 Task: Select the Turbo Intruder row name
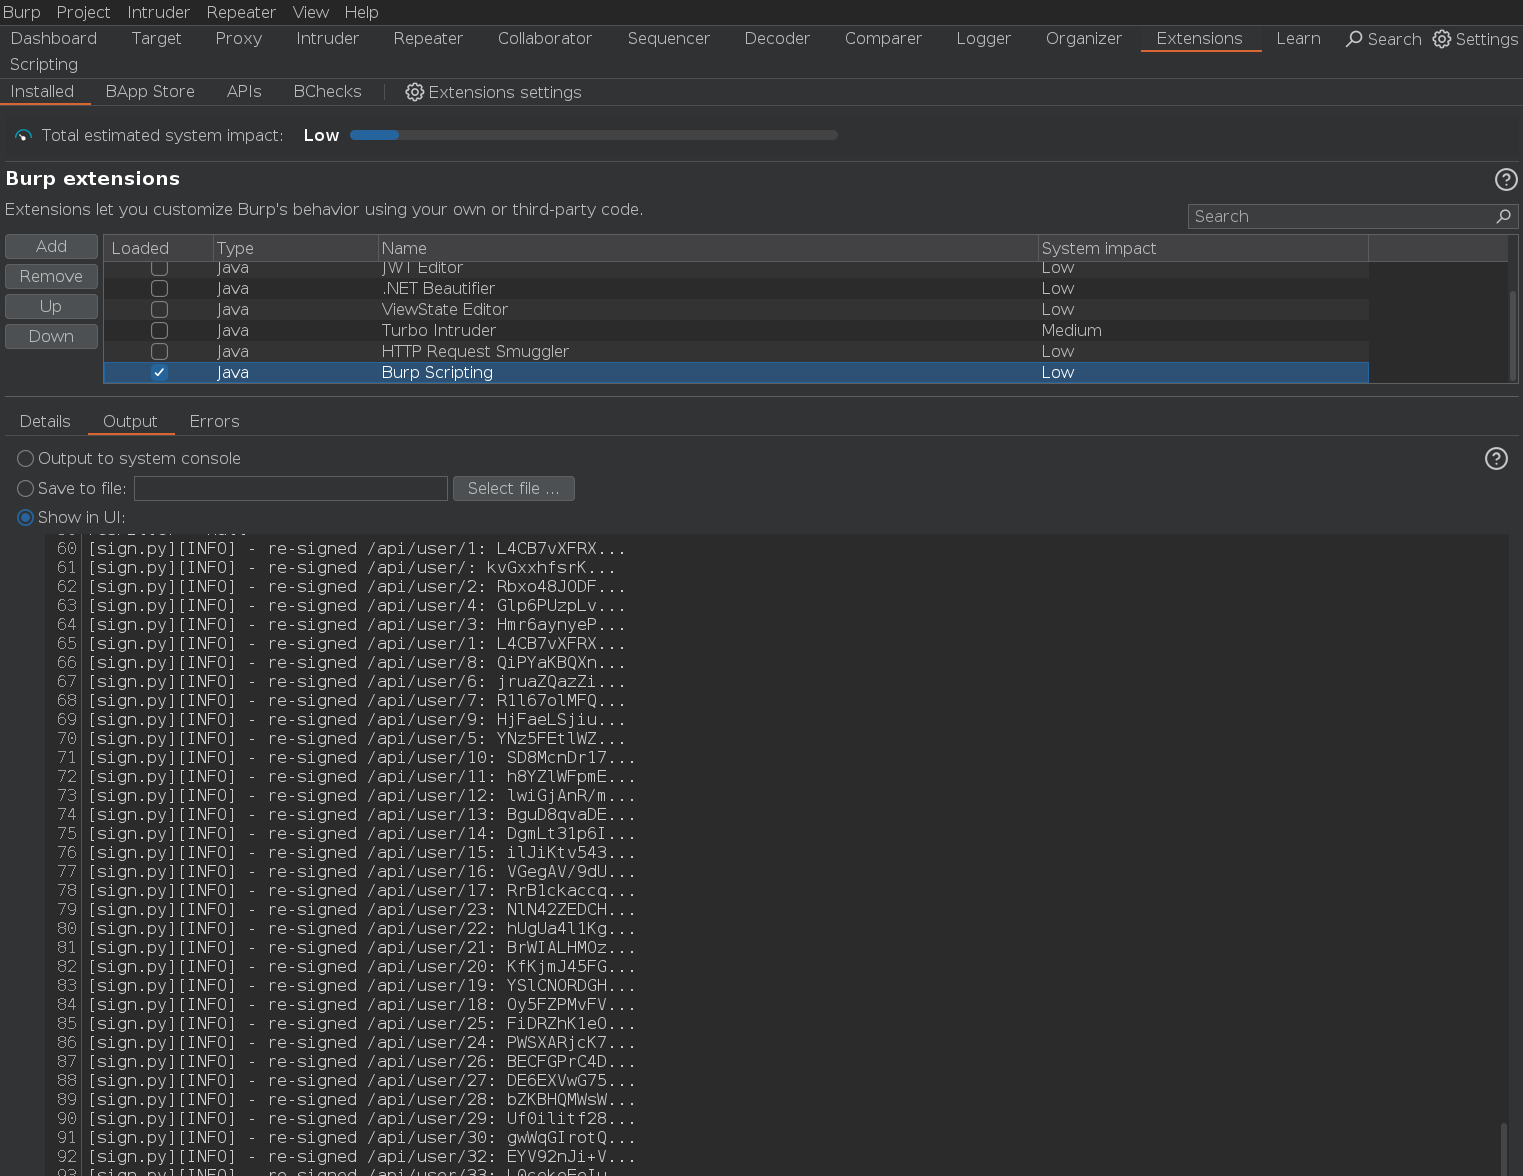(438, 331)
